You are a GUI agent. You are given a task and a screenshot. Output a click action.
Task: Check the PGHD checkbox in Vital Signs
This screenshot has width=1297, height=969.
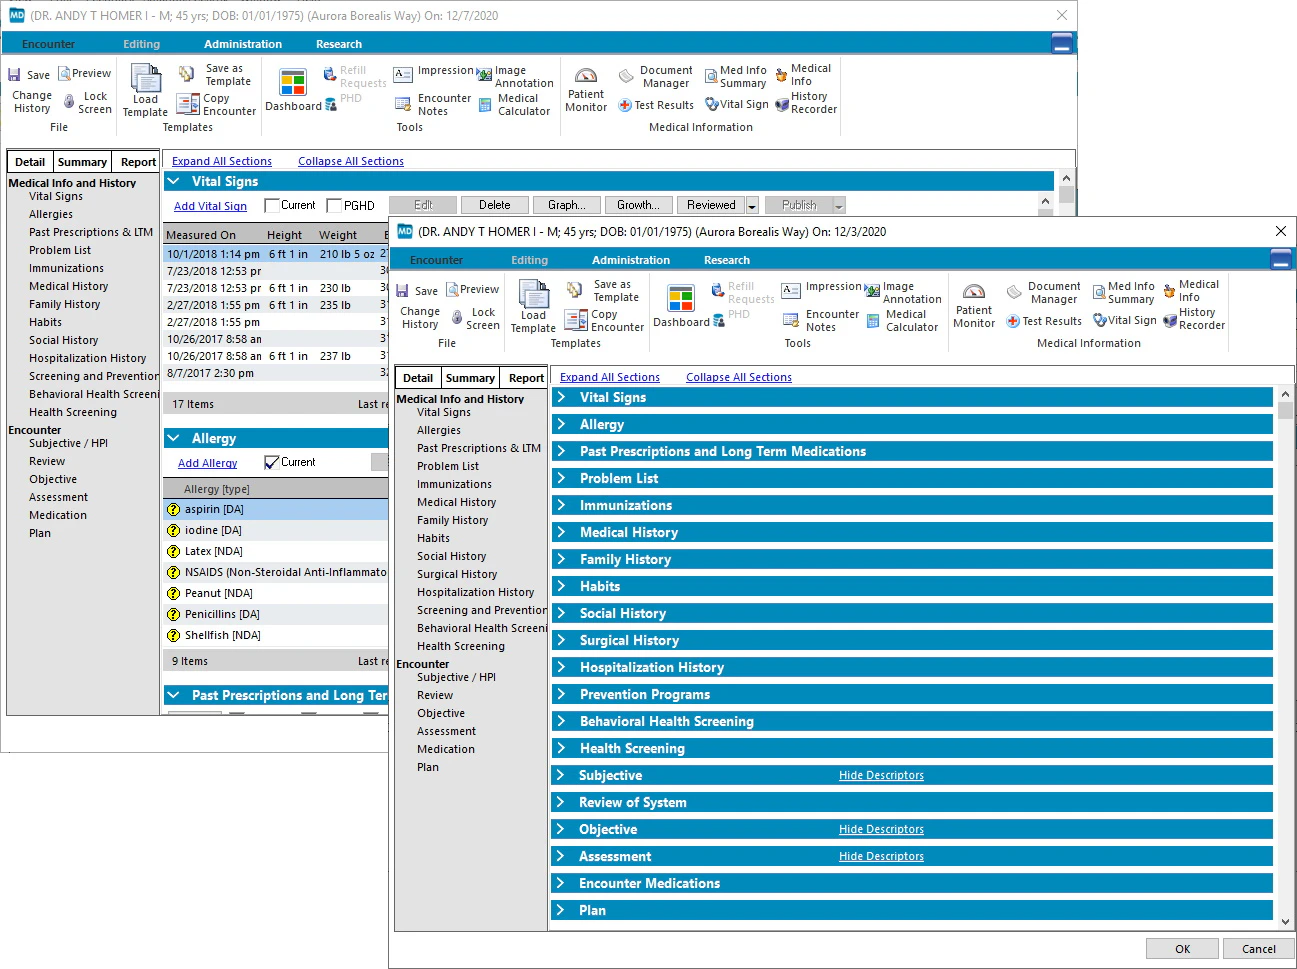[x=332, y=205]
